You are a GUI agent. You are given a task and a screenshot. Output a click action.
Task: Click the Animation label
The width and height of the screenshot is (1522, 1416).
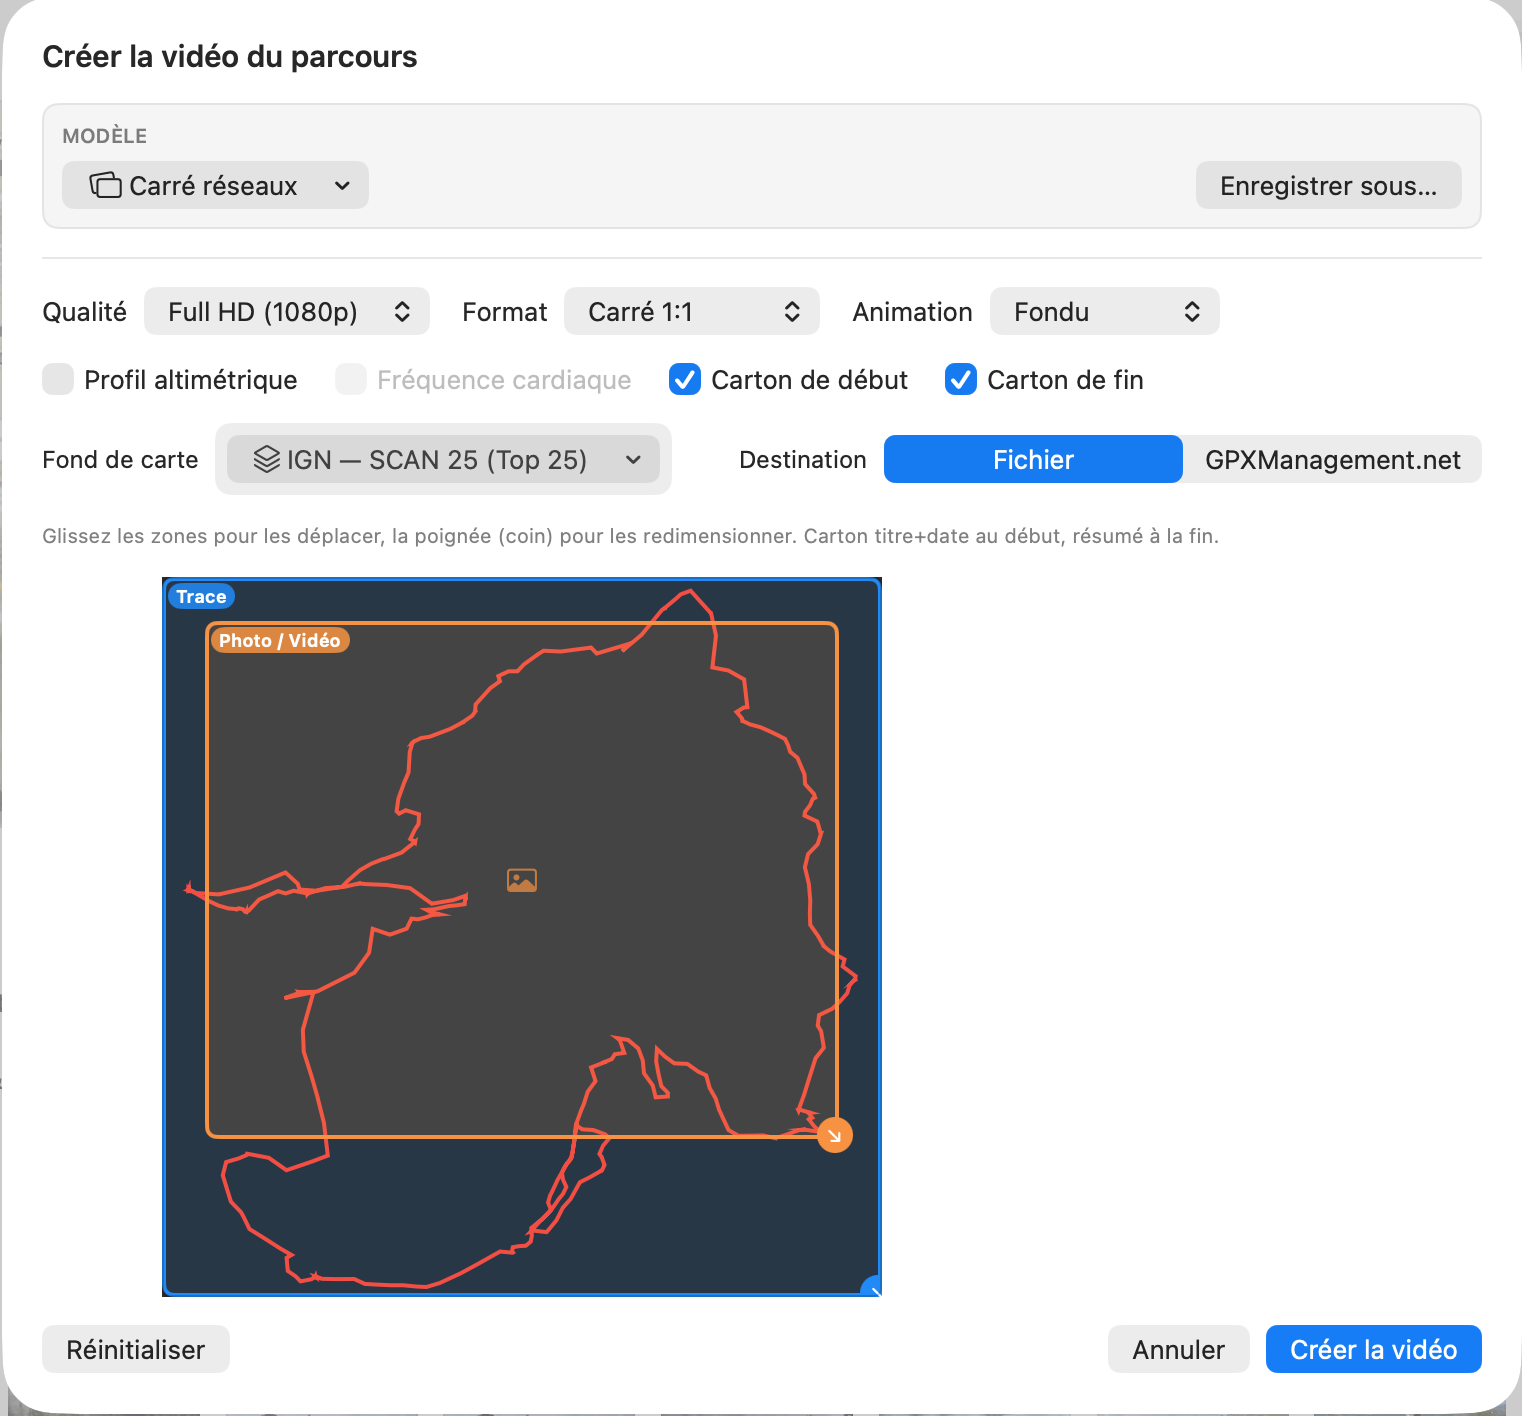(913, 312)
